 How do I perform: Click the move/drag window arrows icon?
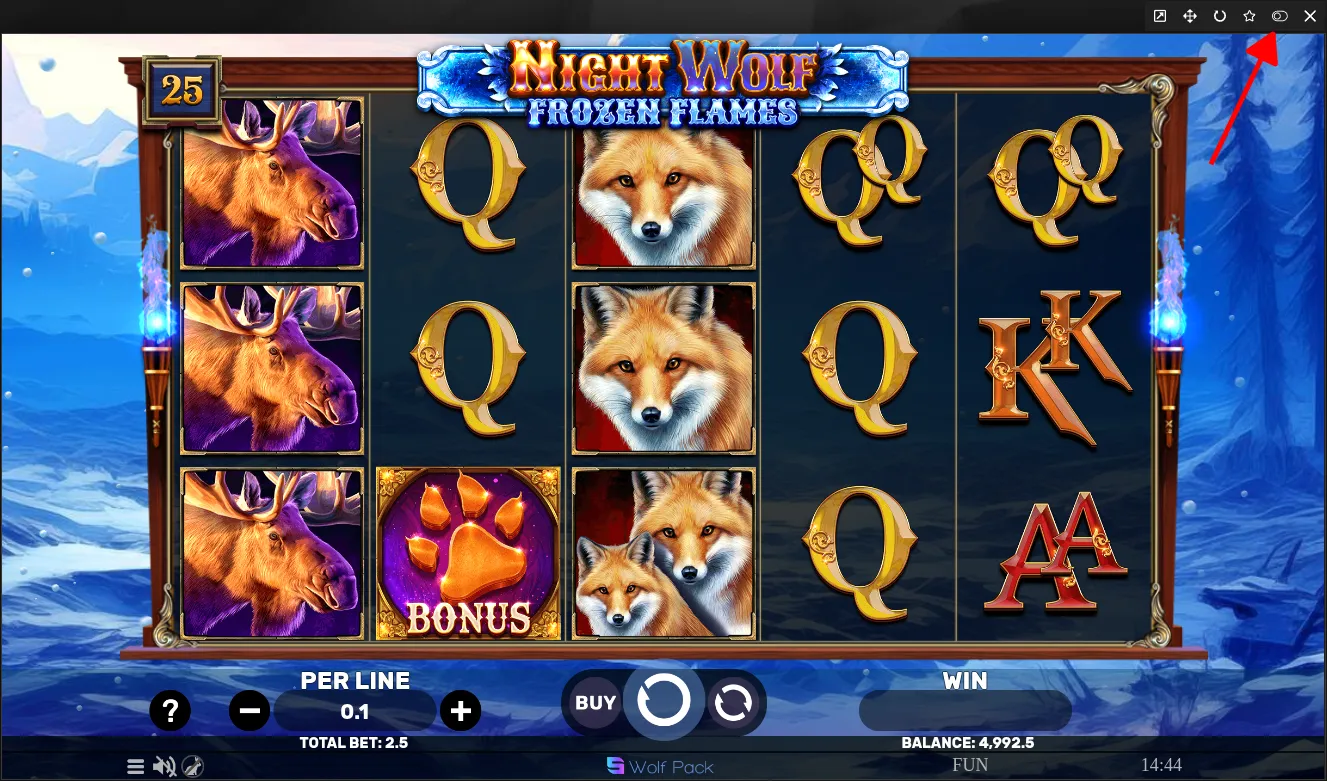pos(1190,16)
